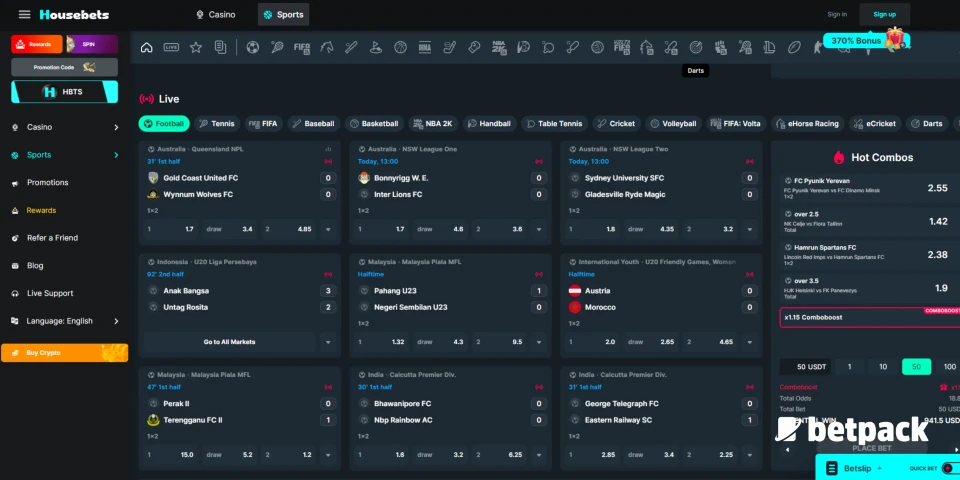
Task: Click the Sign in link
Action: pyautogui.click(x=837, y=15)
